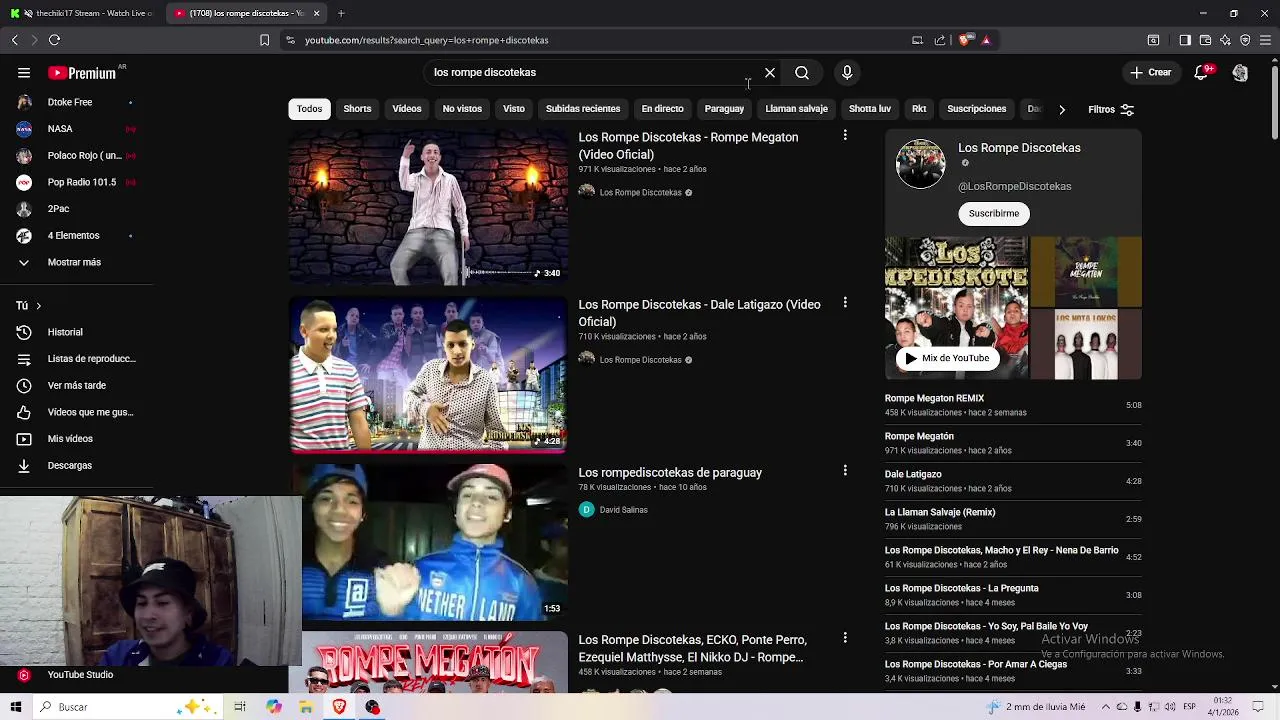This screenshot has height=720, width=1280.
Task: Select the Paraguay filter chip
Action: (724, 109)
